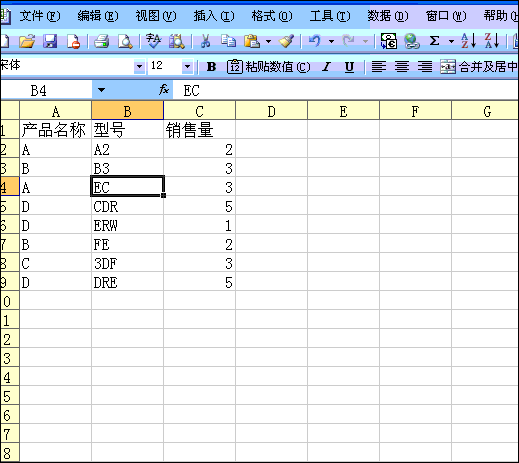519x463 pixels.
Task: Toggle Bold formatting button
Action: 211,67
